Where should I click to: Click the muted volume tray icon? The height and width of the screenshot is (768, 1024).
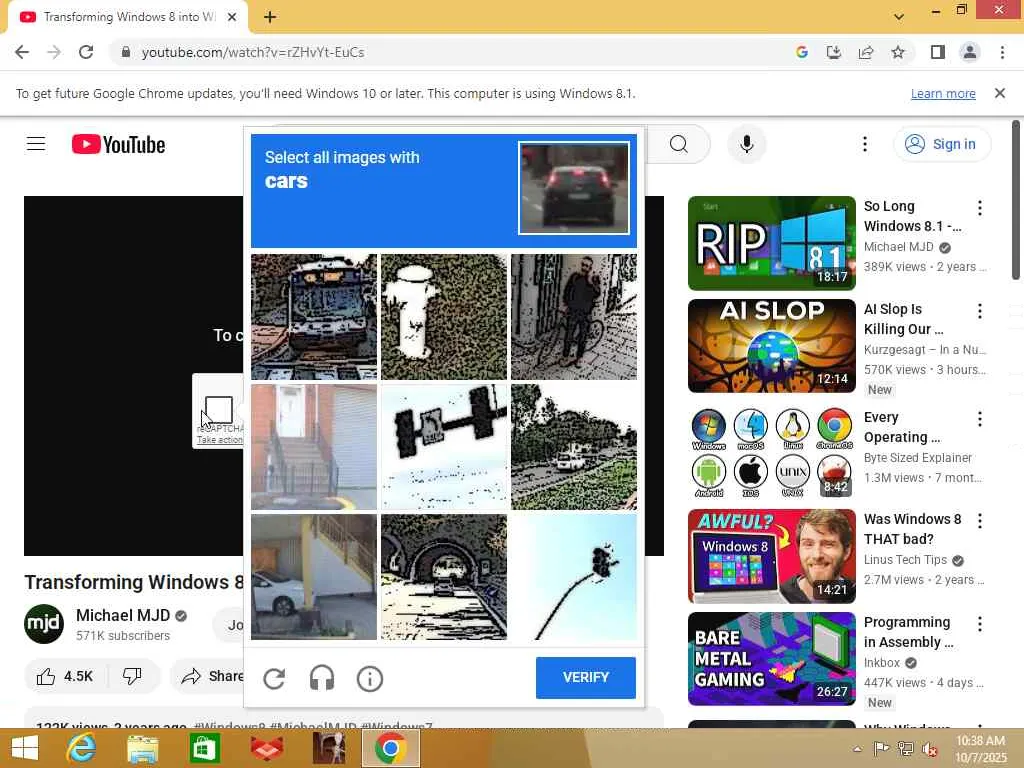coord(929,749)
